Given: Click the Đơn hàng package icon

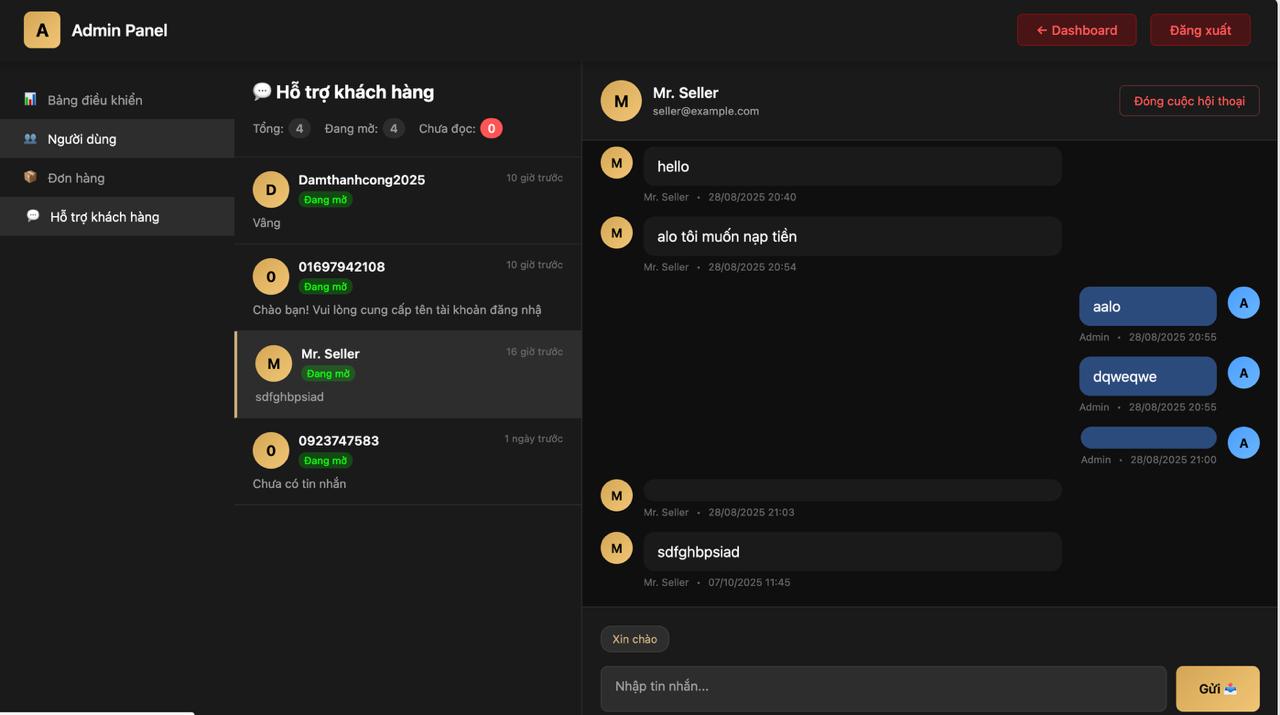Looking at the screenshot, I should [30, 177].
